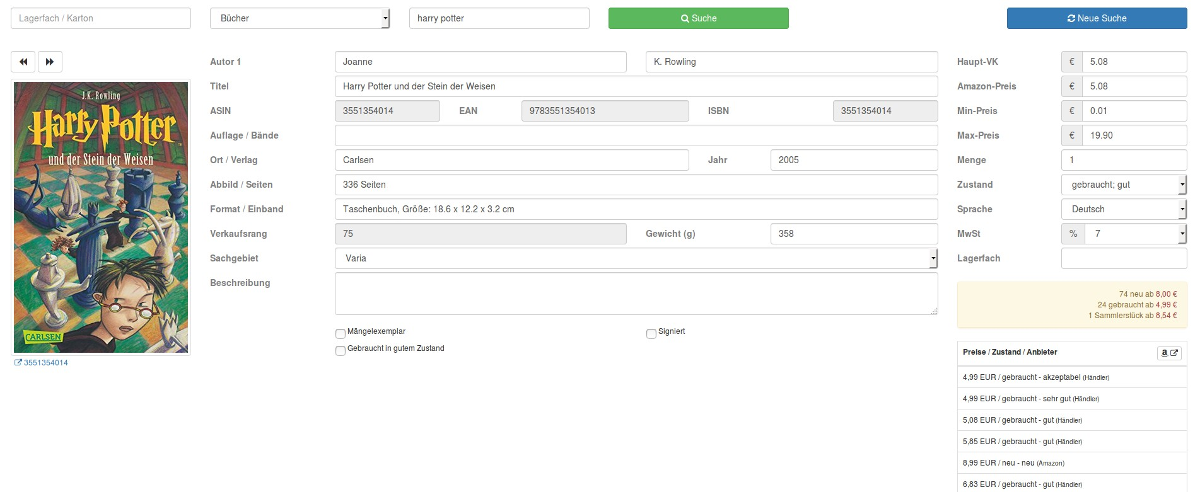1200x492 pixels.
Task: Click the Beschreibung text area
Action: coord(636,294)
